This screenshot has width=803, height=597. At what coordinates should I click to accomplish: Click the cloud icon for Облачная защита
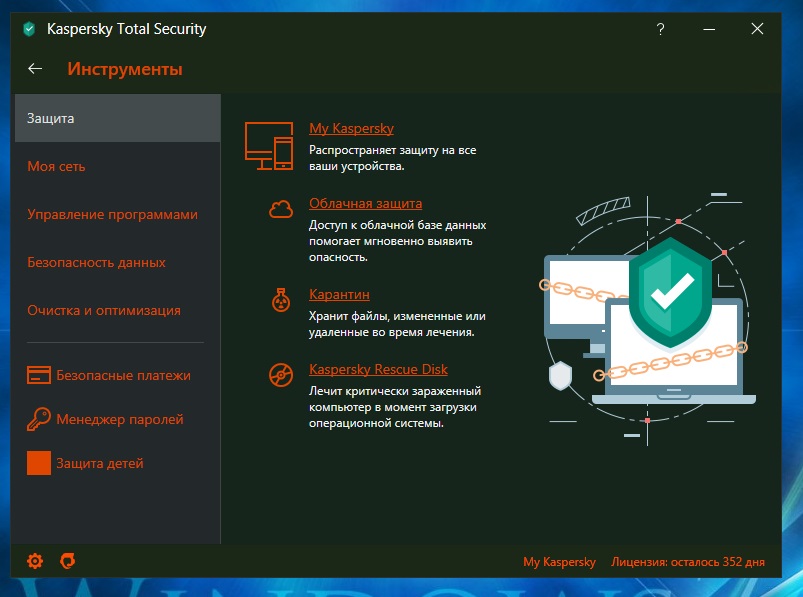point(281,209)
